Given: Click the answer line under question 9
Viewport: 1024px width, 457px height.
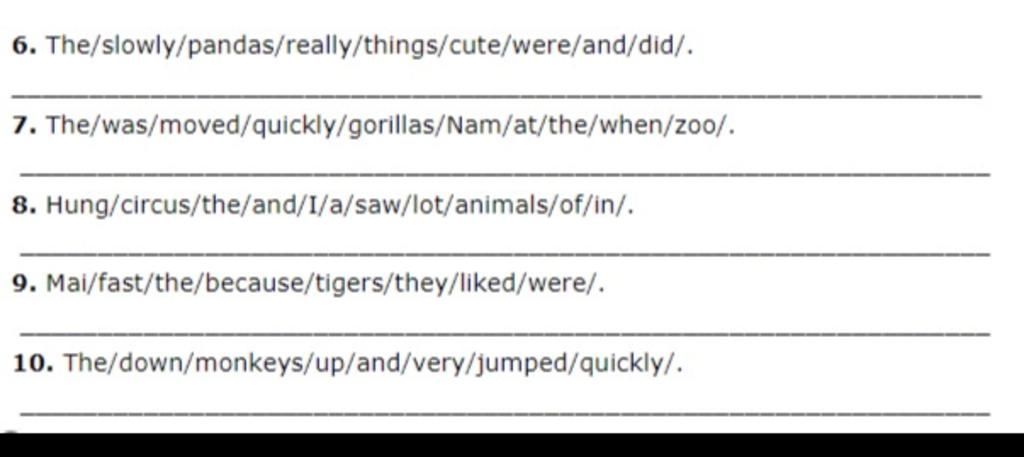Looking at the screenshot, I should [x=505, y=334].
